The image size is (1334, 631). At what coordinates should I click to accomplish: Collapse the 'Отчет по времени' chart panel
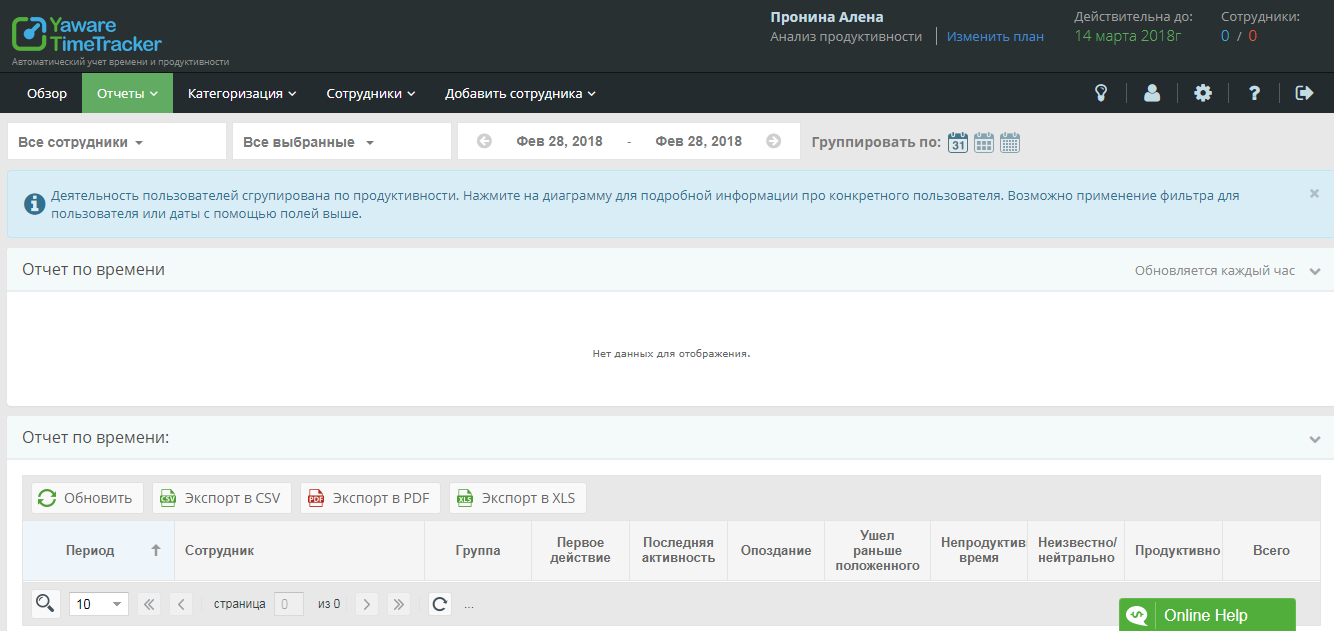[1314, 271]
